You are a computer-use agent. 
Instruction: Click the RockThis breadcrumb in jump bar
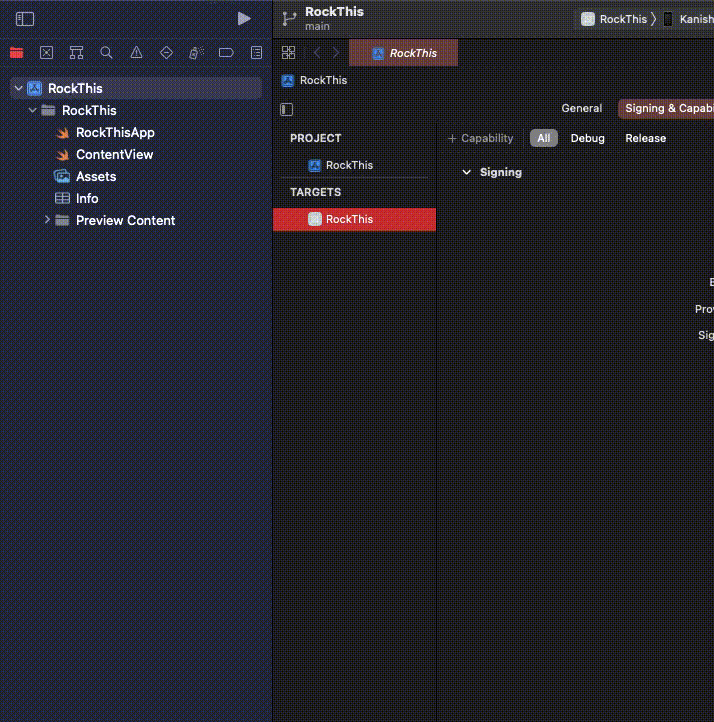point(314,81)
